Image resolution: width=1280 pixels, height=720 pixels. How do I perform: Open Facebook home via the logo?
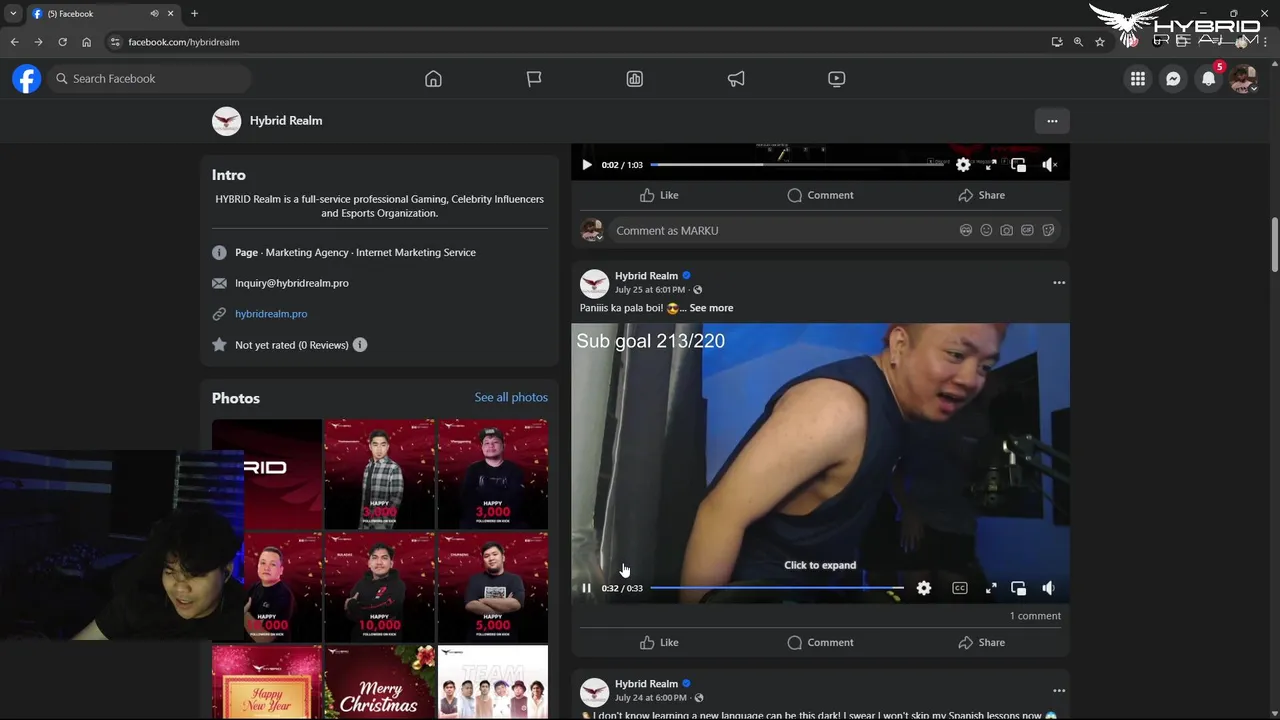tap(27, 79)
